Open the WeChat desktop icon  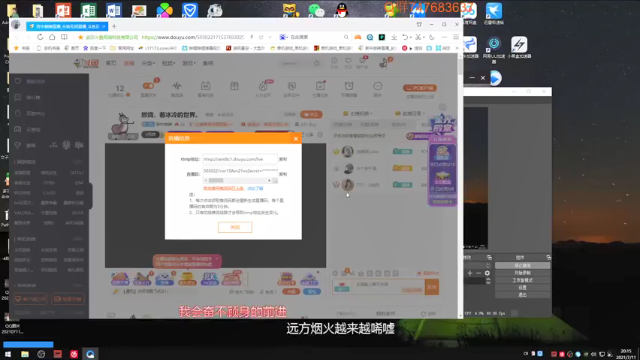(316, 10)
